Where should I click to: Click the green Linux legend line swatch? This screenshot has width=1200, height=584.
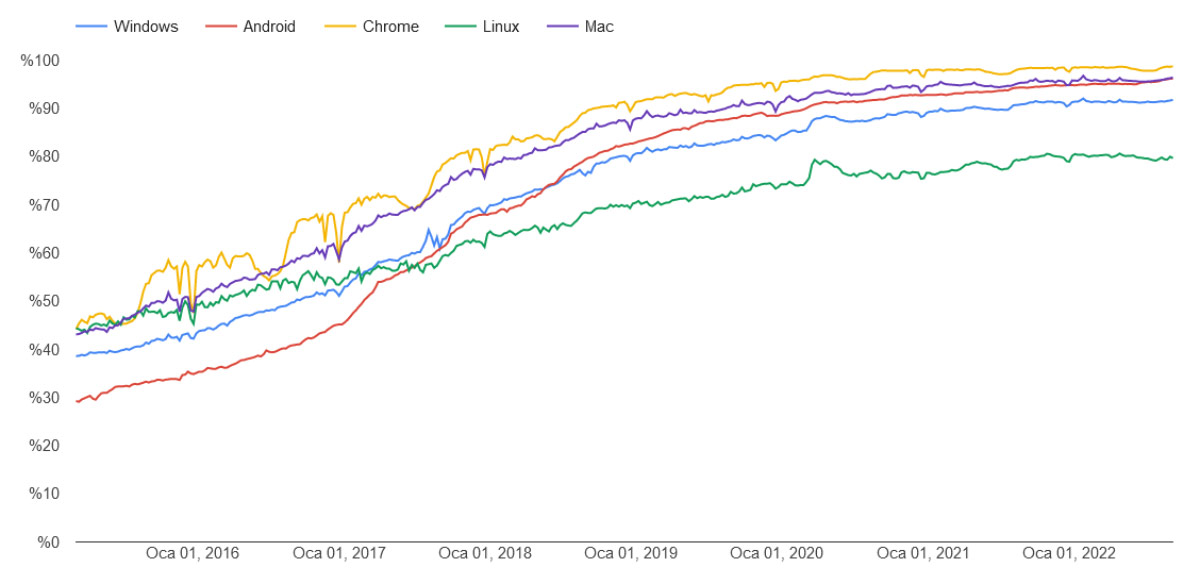(458, 27)
